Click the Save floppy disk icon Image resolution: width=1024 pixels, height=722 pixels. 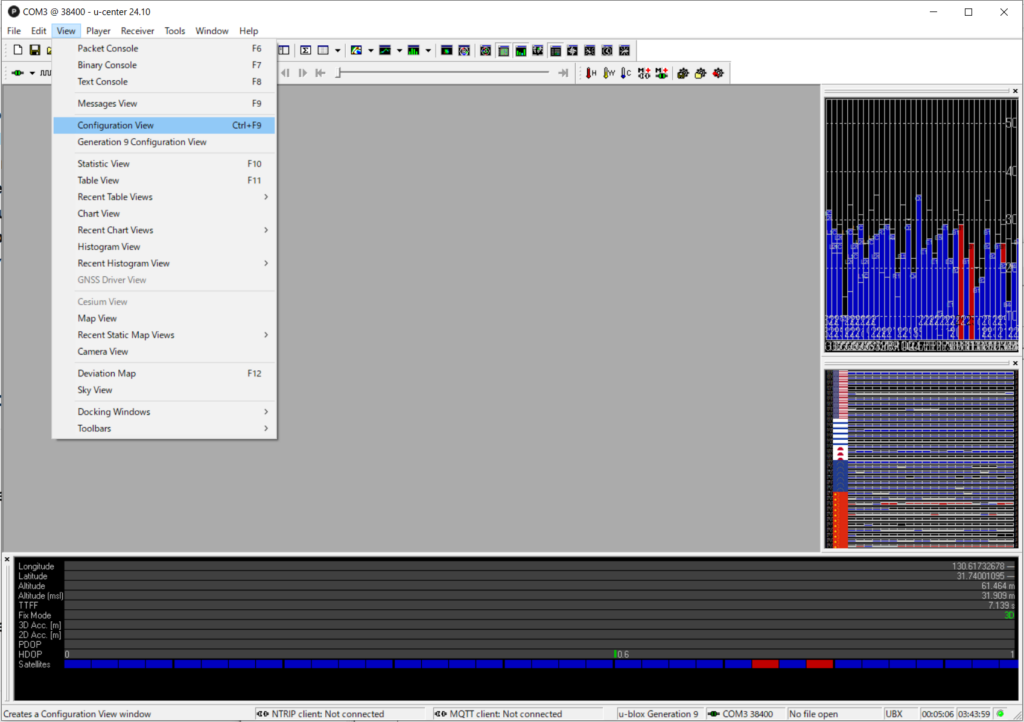[35, 50]
